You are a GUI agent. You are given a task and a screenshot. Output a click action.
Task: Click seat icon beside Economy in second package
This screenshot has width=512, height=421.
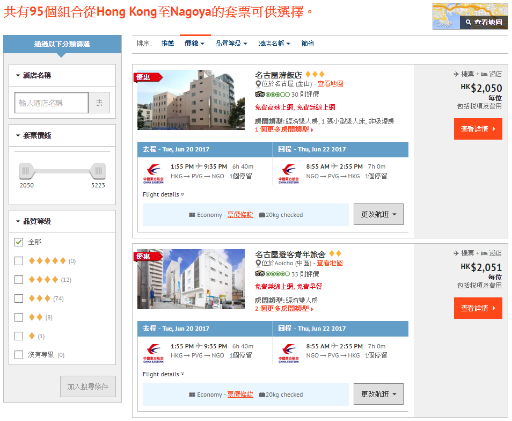192,395
